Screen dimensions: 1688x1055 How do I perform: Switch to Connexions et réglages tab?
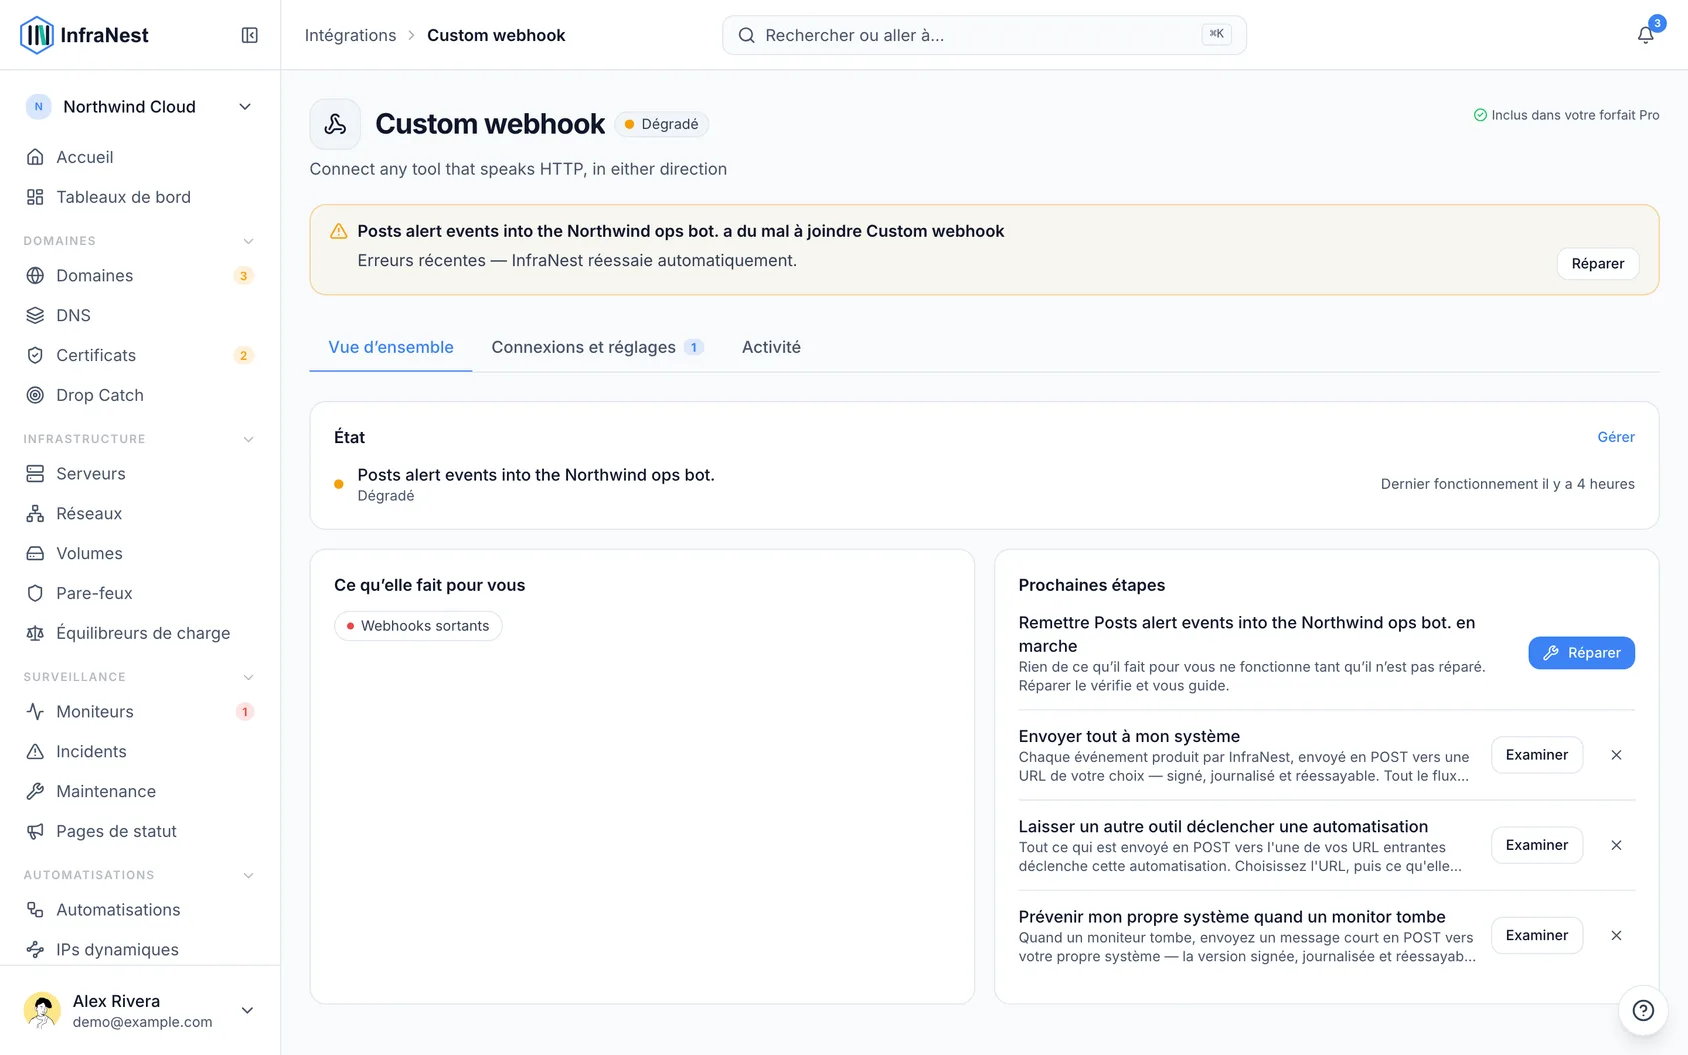597,347
